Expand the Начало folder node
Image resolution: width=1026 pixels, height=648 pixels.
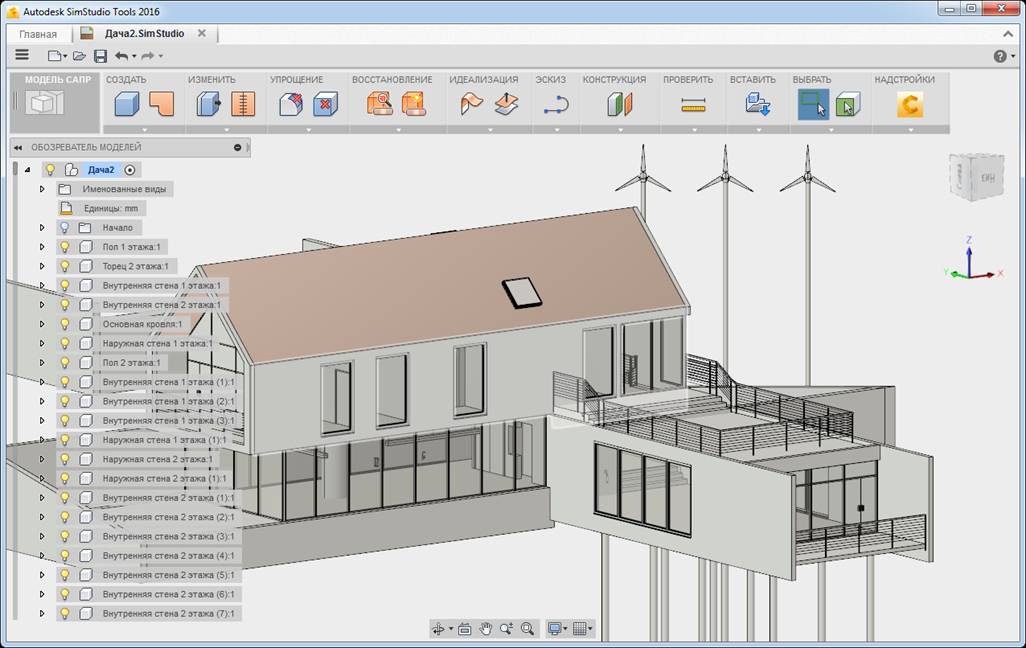point(42,228)
